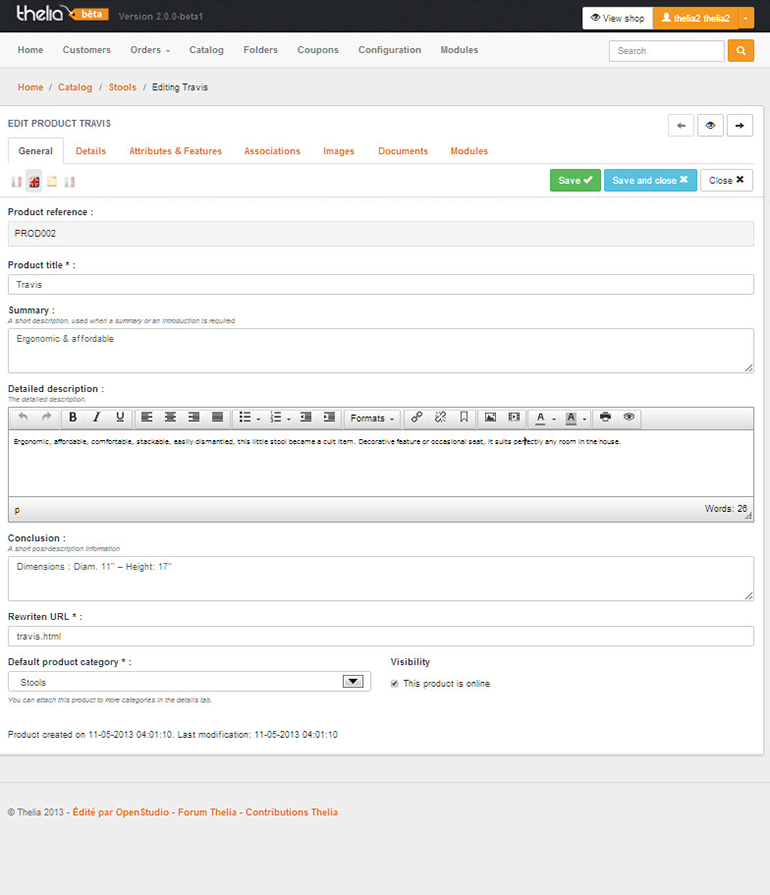Open the Formats dropdown in the editor
770x895 pixels.
[371, 418]
